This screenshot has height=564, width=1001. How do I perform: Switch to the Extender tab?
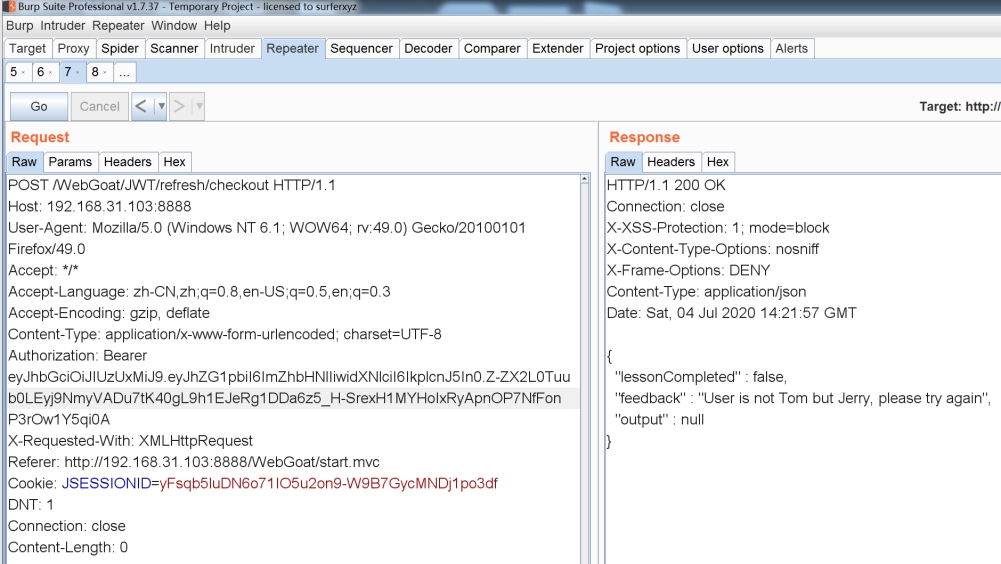557,49
